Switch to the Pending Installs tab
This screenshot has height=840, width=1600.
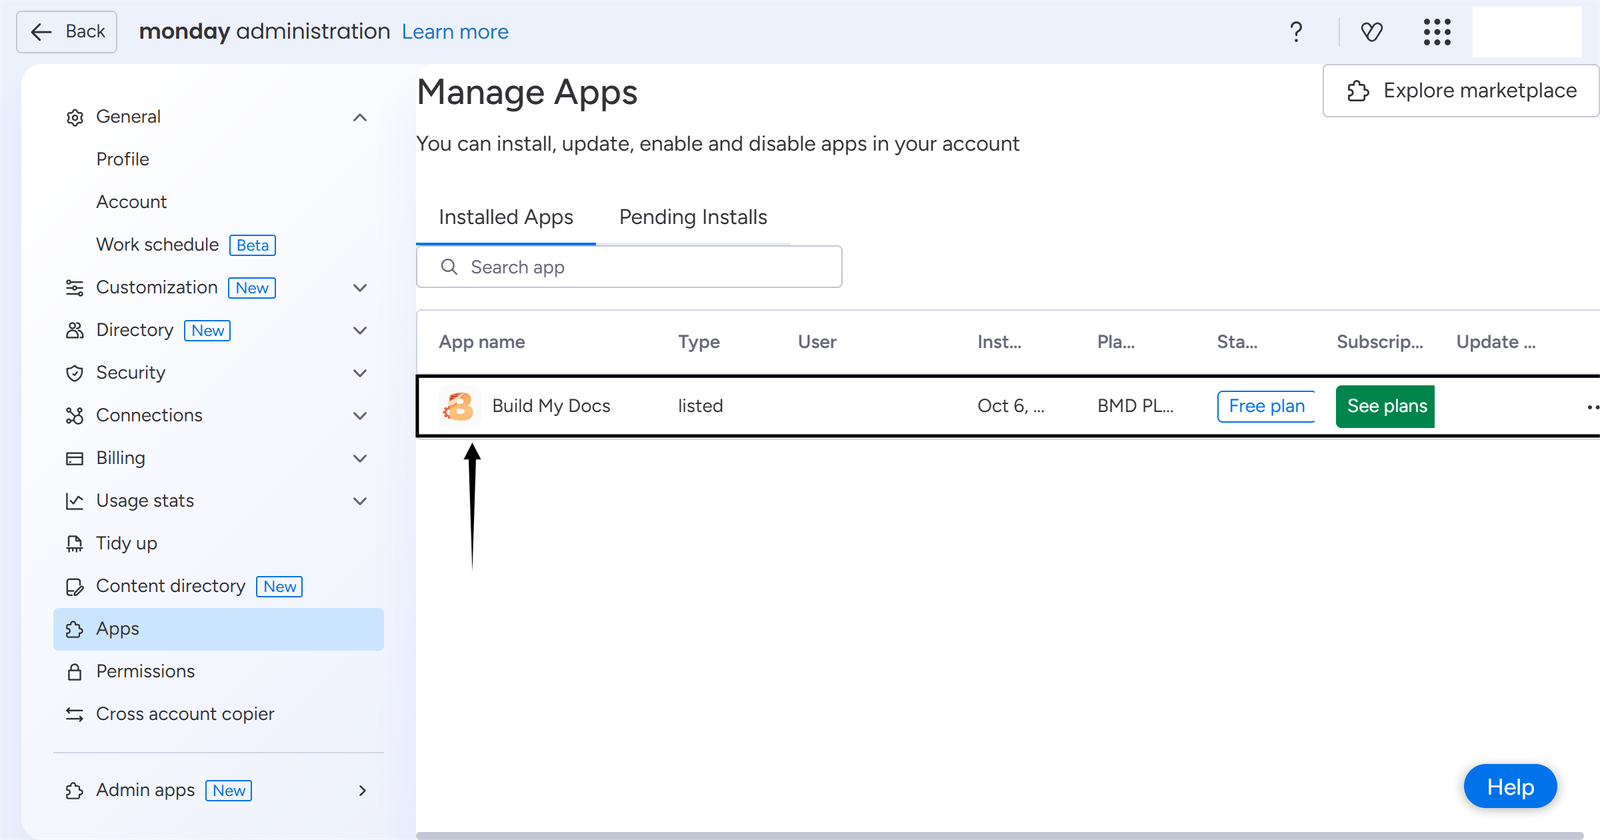click(693, 217)
